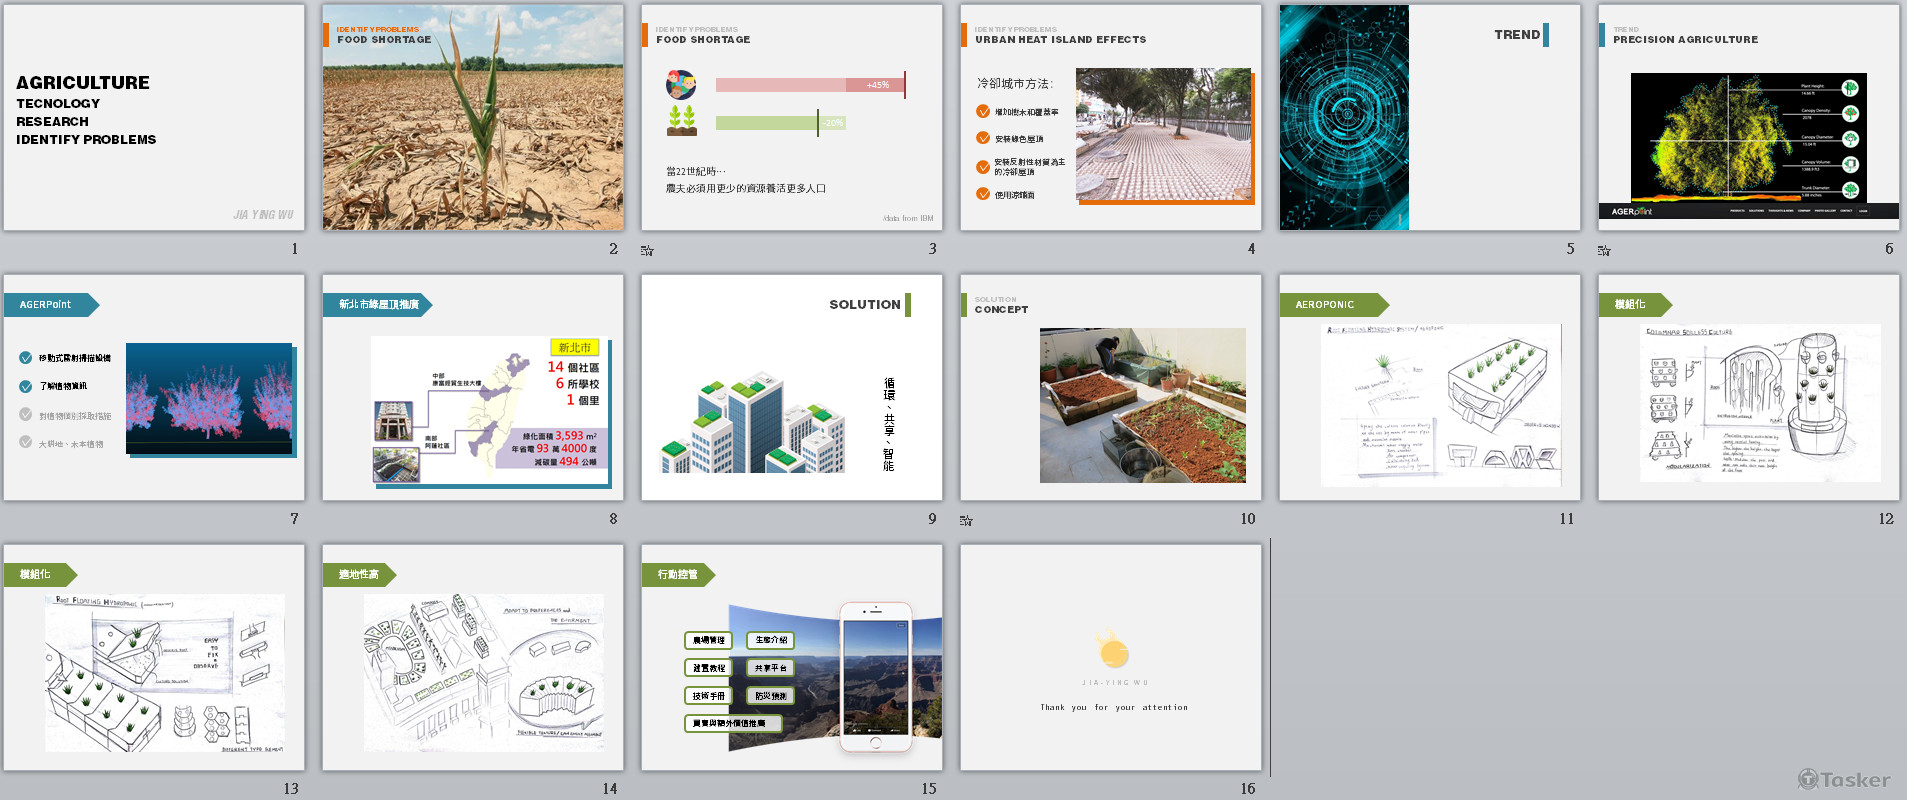Select slide 14 with the building layout sketch

(x=472, y=658)
